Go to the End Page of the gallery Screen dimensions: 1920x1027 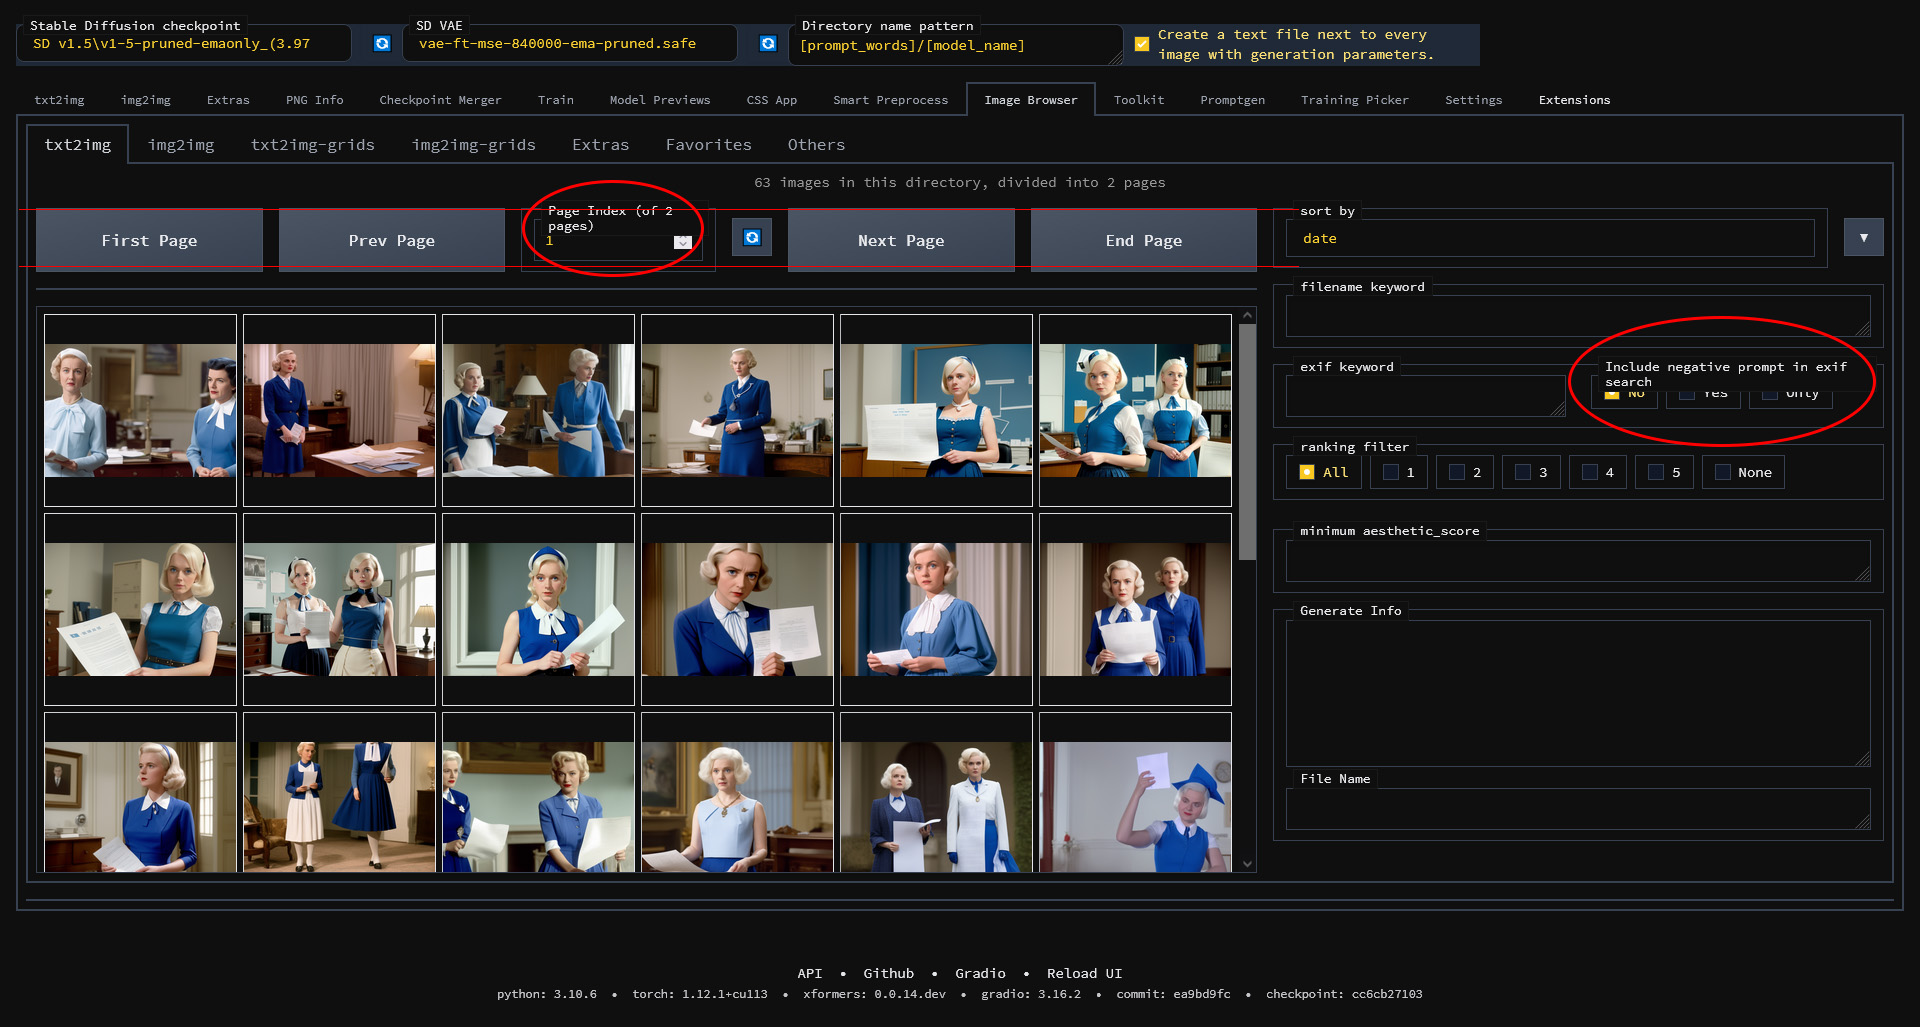(x=1143, y=240)
